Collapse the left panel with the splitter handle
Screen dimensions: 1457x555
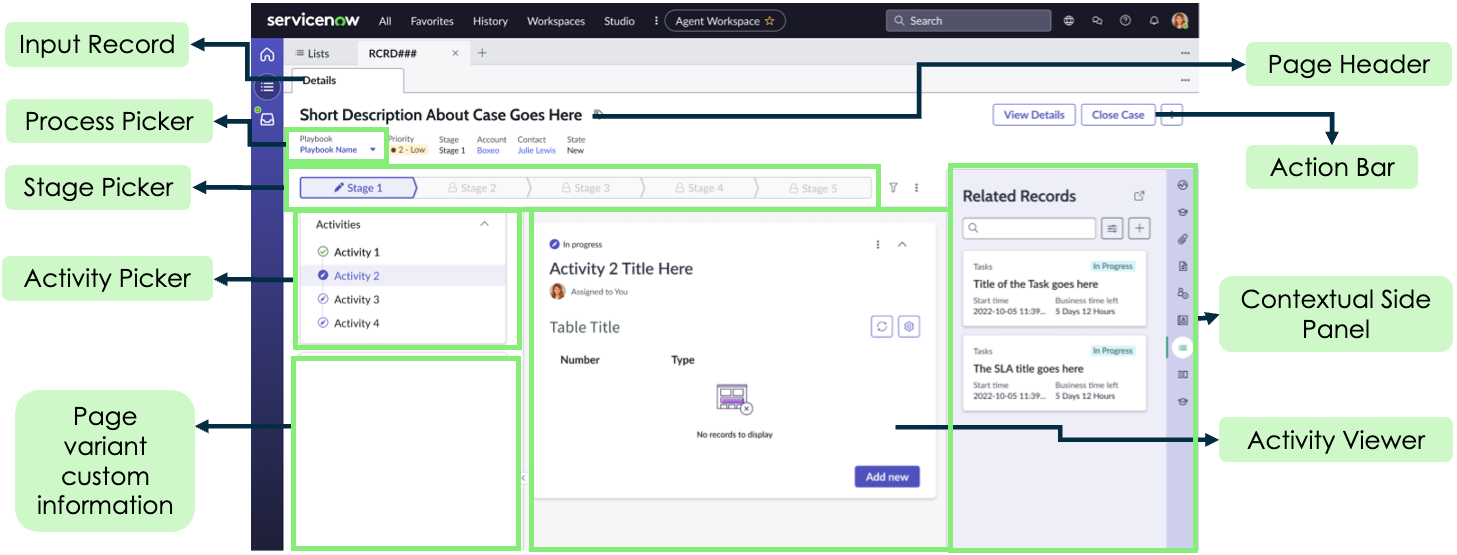523,478
